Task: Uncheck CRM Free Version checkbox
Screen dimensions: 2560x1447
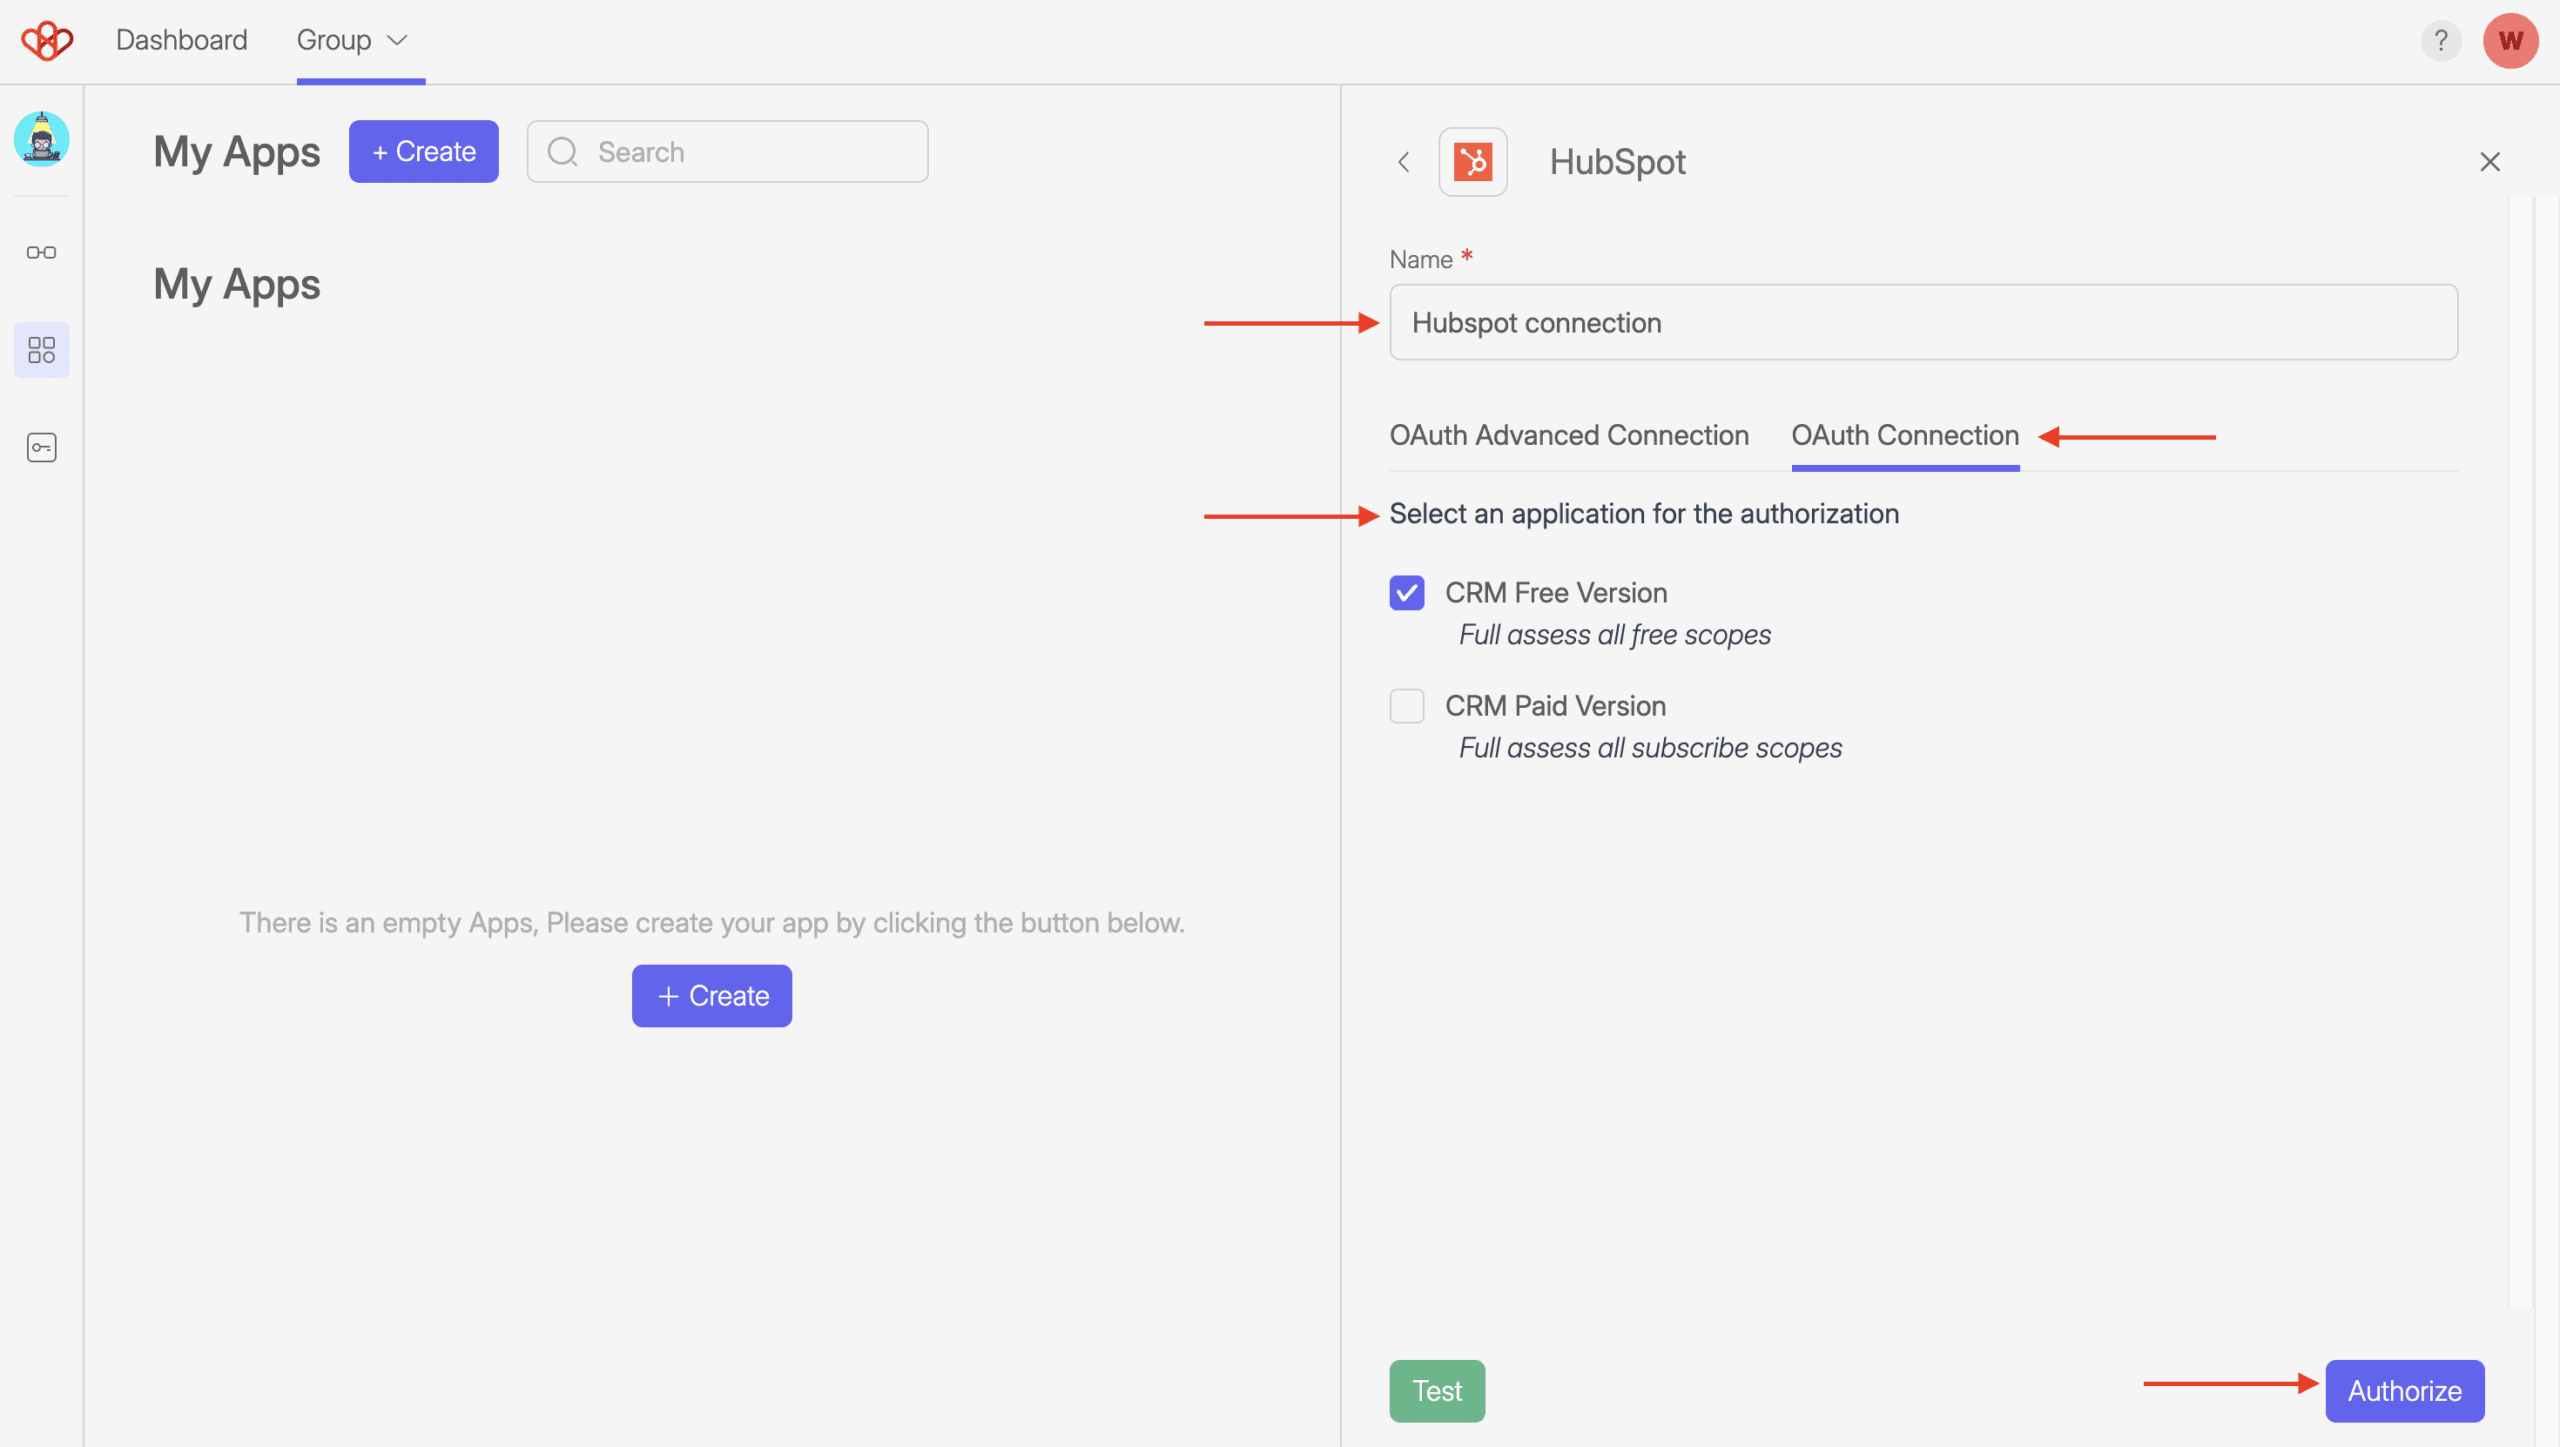Action: [1407, 593]
